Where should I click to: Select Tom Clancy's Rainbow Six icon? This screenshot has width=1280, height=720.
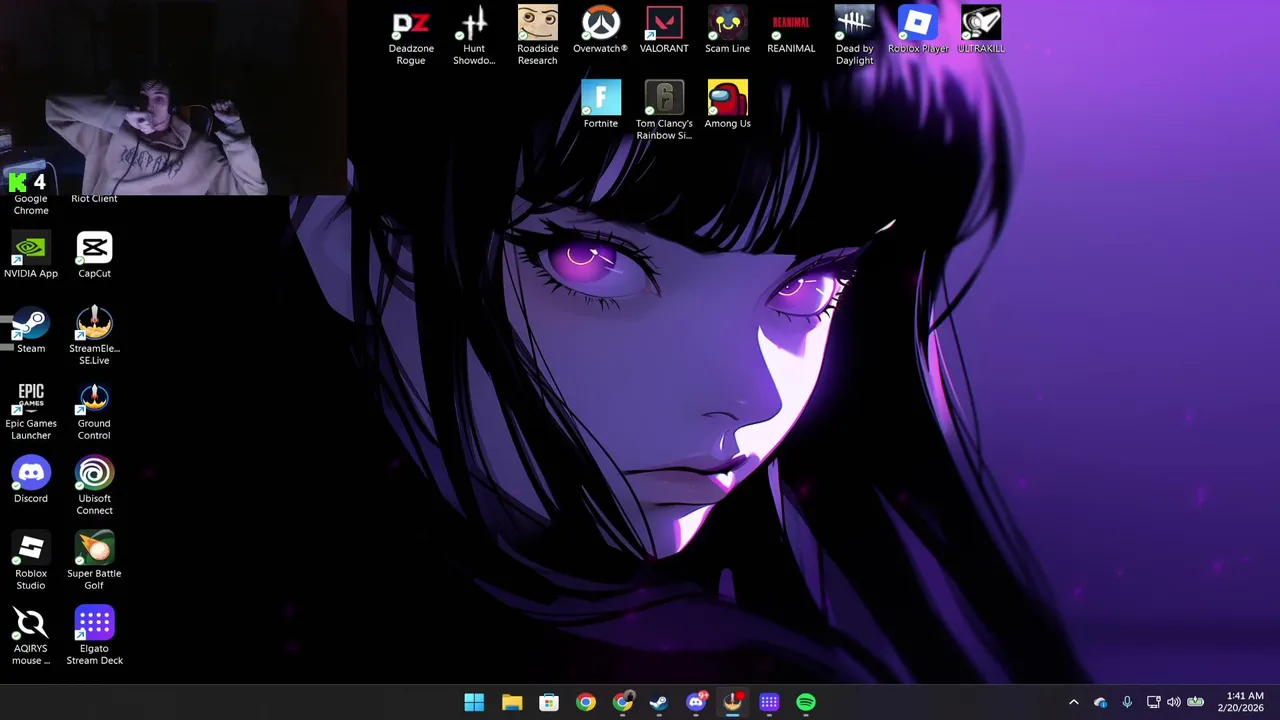click(x=664, y=111)
